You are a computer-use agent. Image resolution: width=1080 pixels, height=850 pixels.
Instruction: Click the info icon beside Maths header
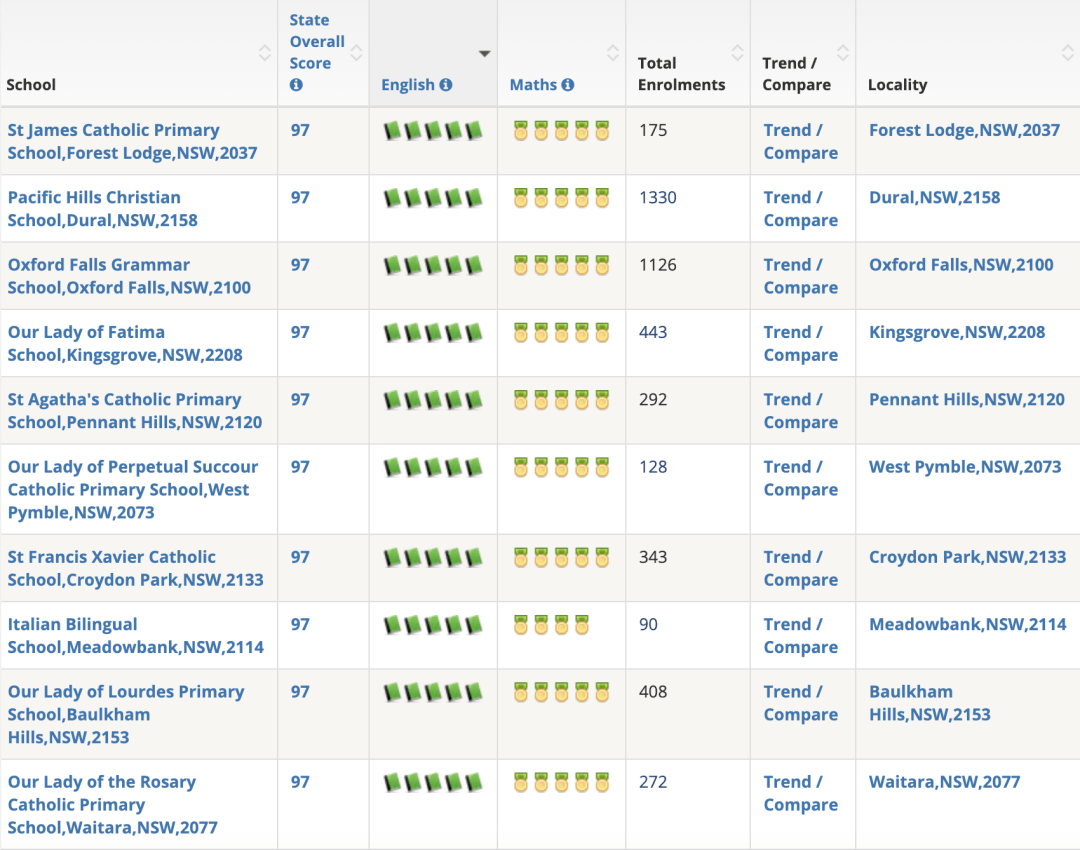[x=568, y=85]
